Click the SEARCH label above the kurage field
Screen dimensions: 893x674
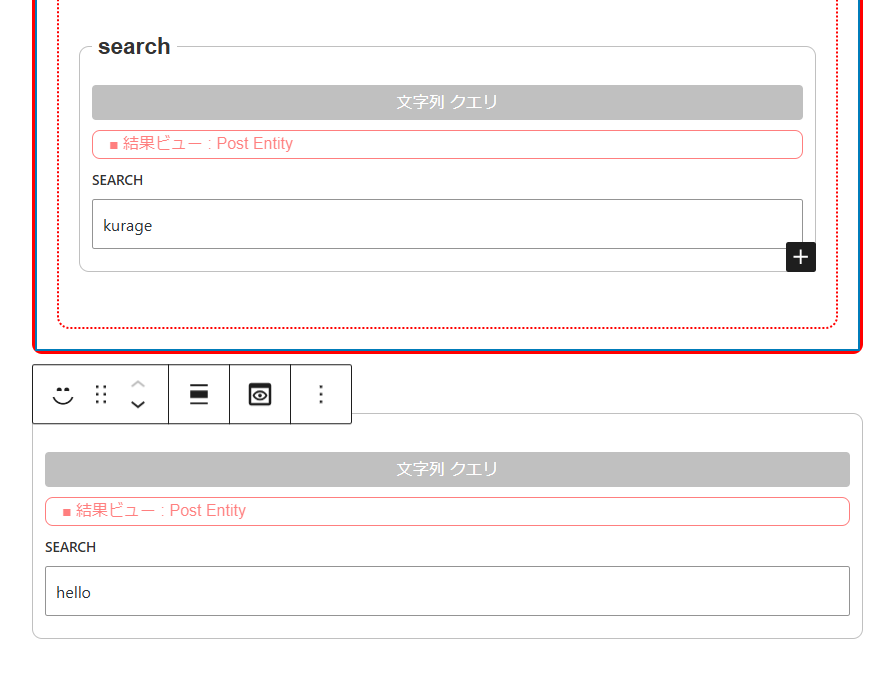[117, 180]
